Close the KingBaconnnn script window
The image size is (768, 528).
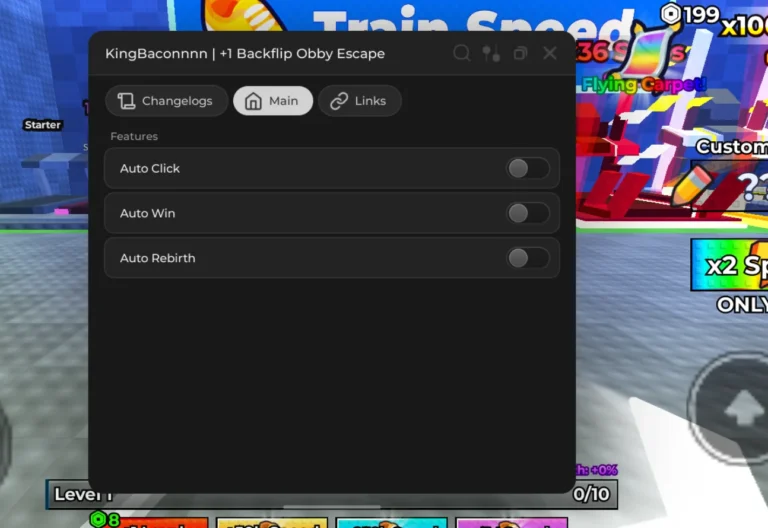[x=550, y=53]
